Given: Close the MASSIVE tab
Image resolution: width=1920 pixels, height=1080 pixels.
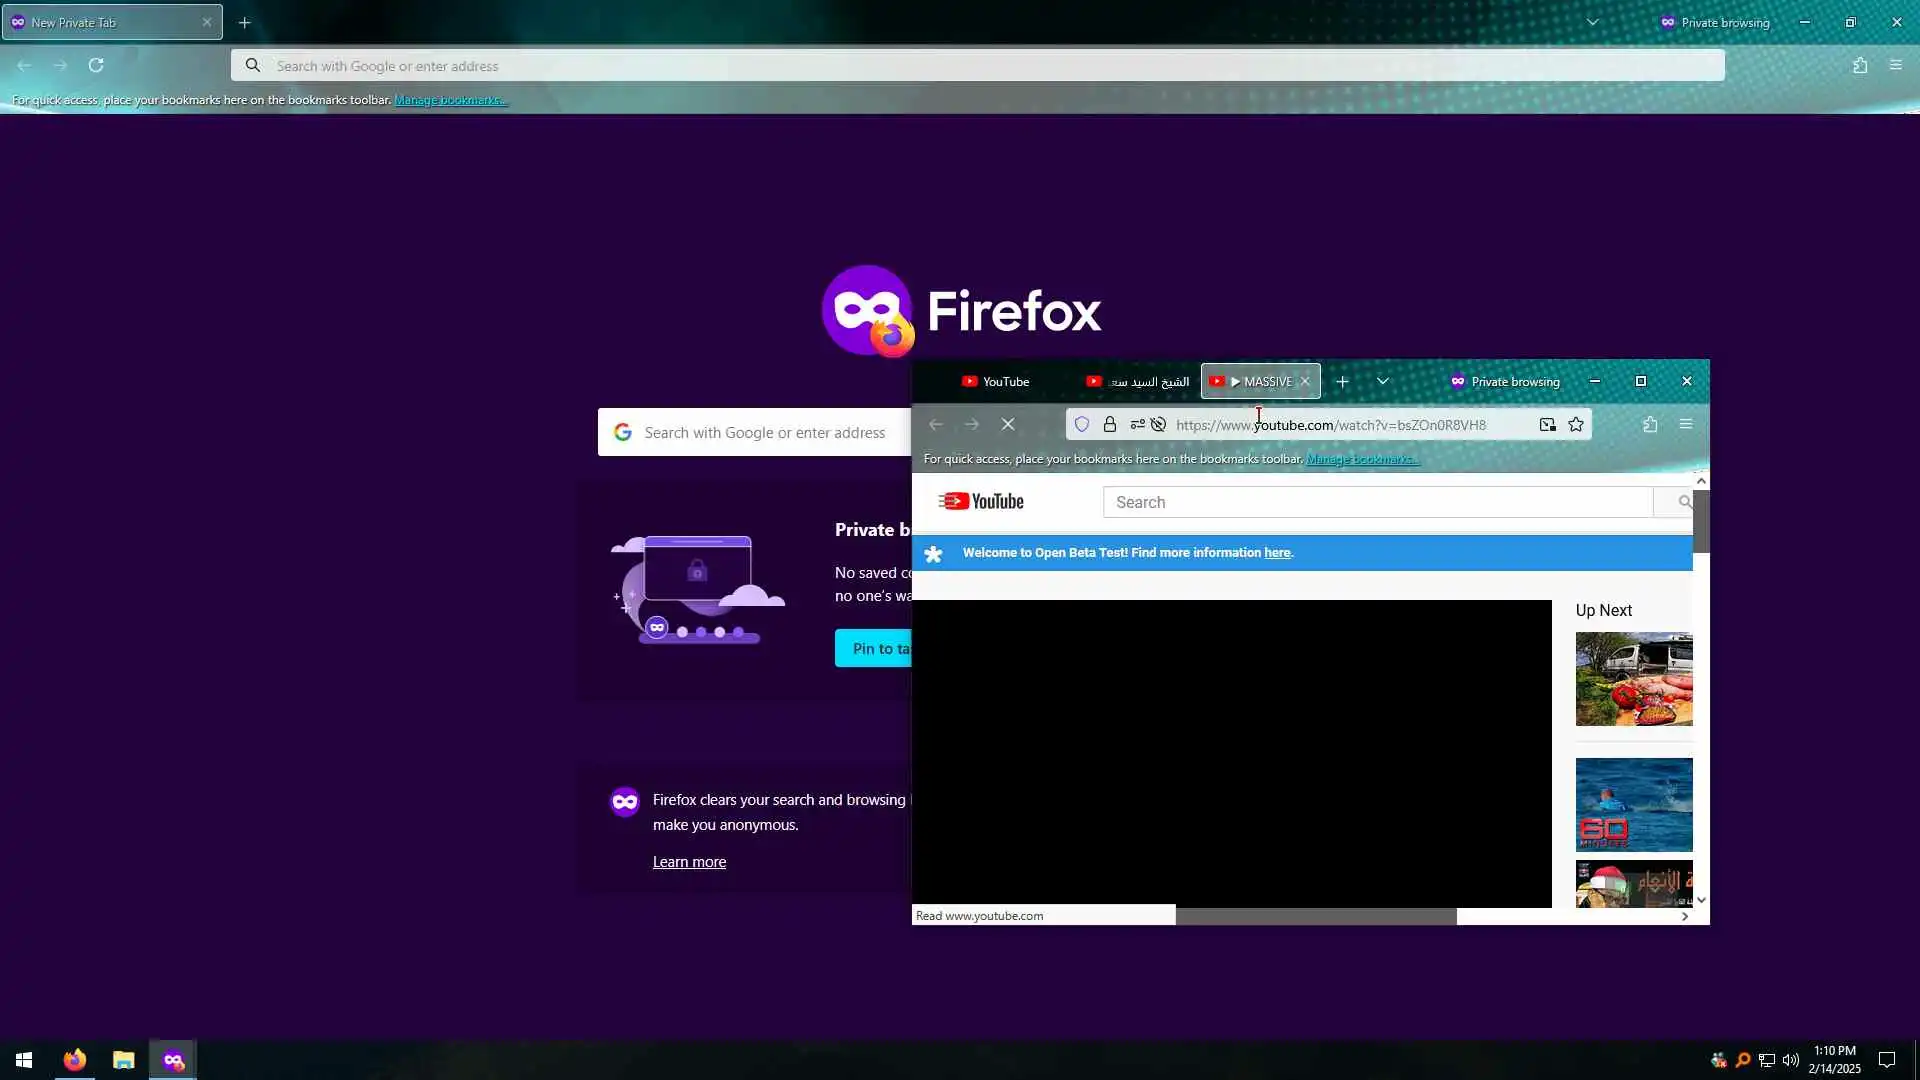Looking at the screenshot, I should (x=1305, y=381).
